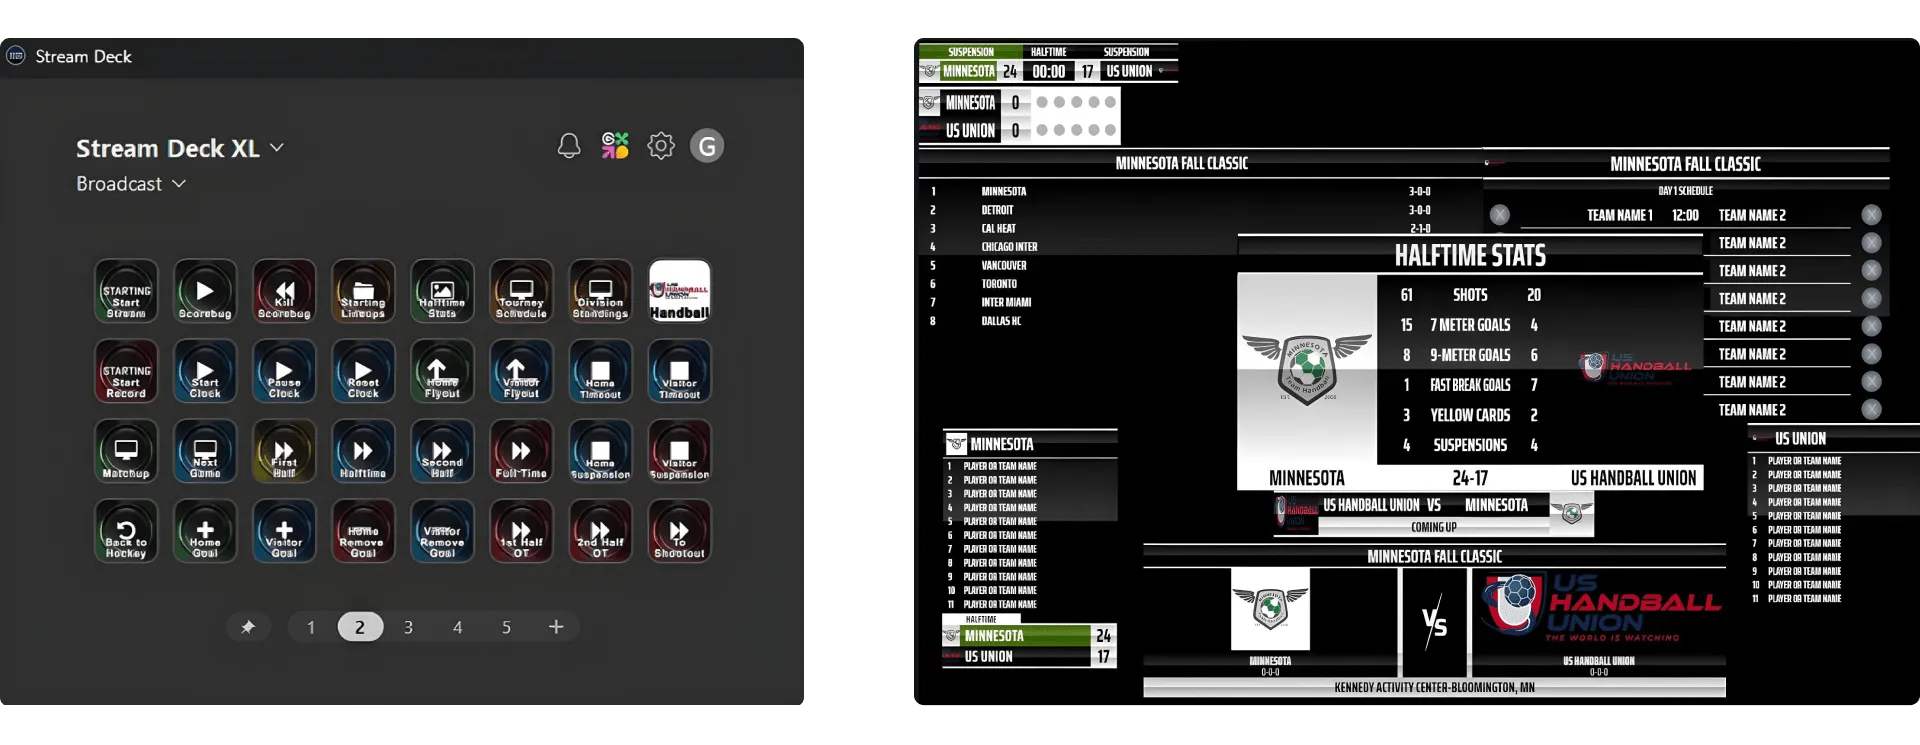Start the clock with Start Clock key
The width and height of the screenshot is (1920, 745).
(x=205, y=371)
